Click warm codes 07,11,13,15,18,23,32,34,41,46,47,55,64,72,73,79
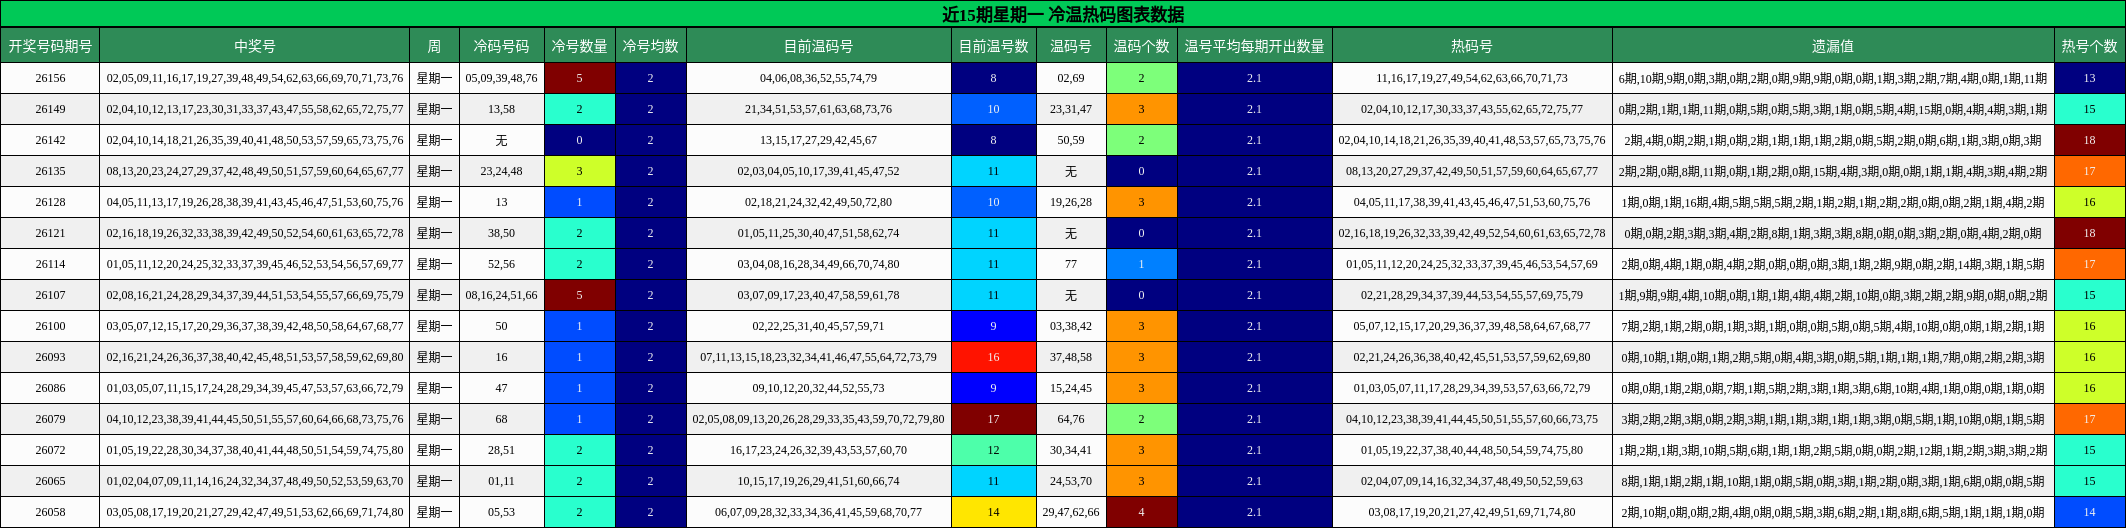 tap(818, 357)
